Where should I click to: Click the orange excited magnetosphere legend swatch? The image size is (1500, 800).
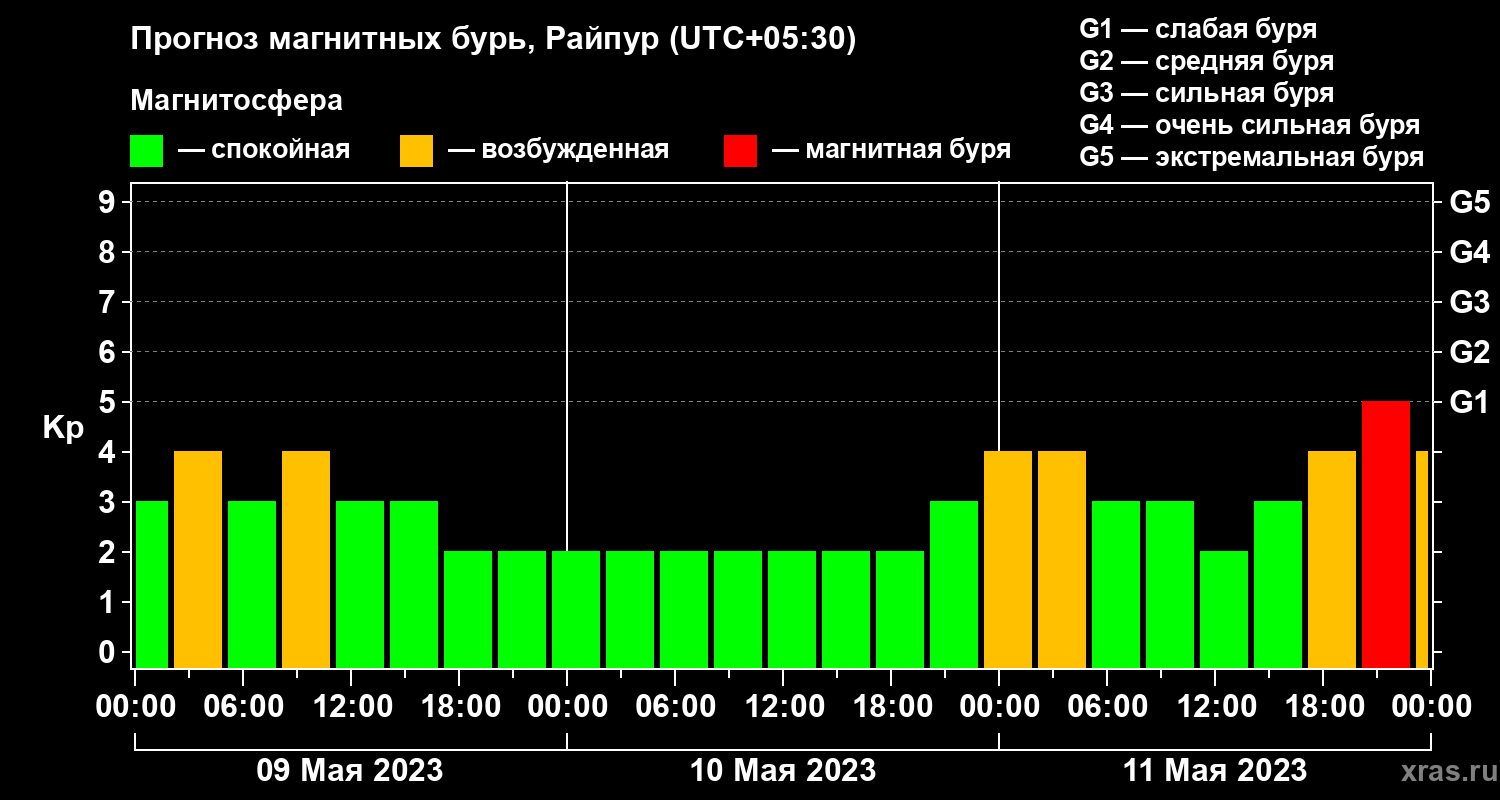417,150
